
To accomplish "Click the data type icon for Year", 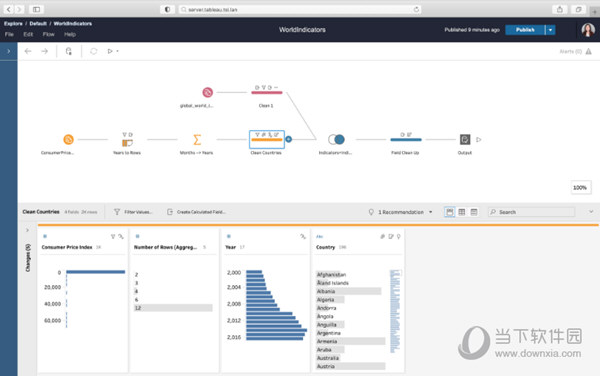I will point(228,236).
